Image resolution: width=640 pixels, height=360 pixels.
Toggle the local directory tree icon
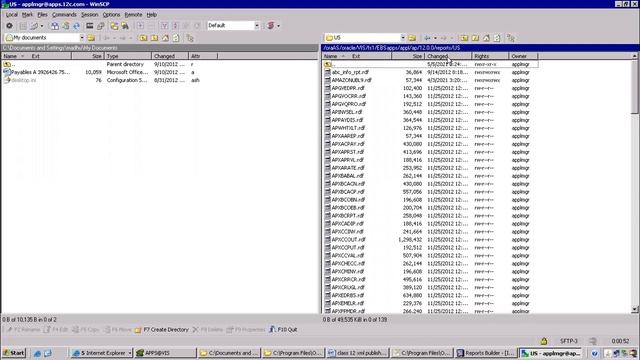(x=190, y=38)
